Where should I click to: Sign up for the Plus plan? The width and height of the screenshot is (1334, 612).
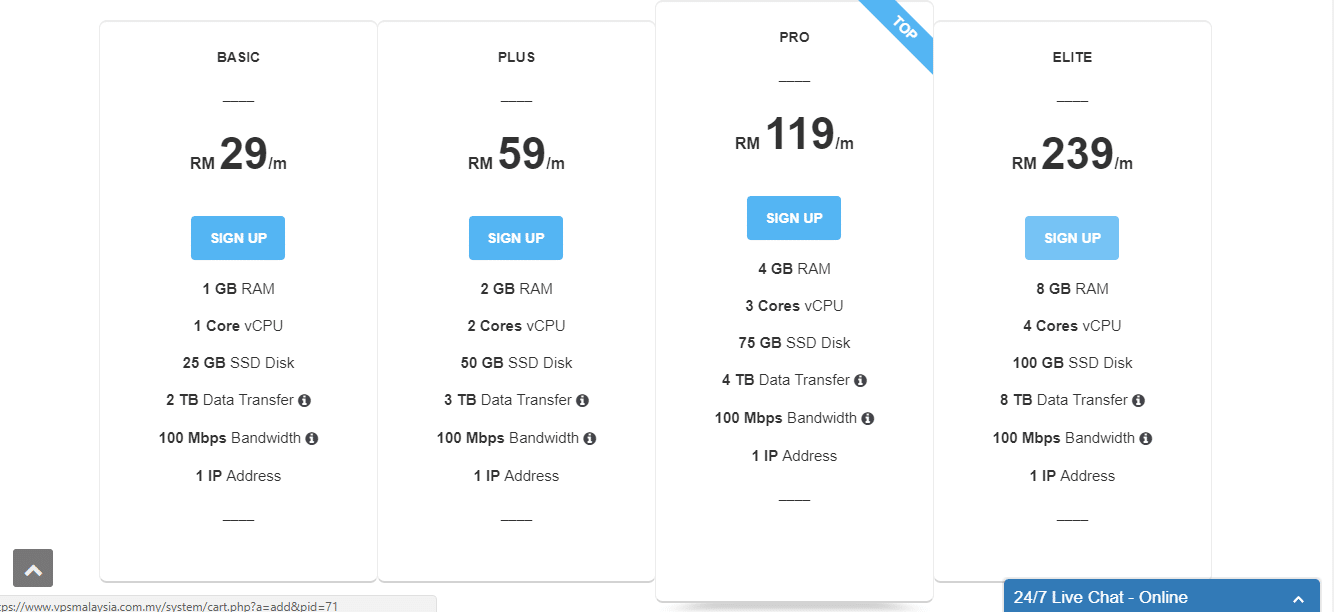pyautogui.click(x=516, y=237)
